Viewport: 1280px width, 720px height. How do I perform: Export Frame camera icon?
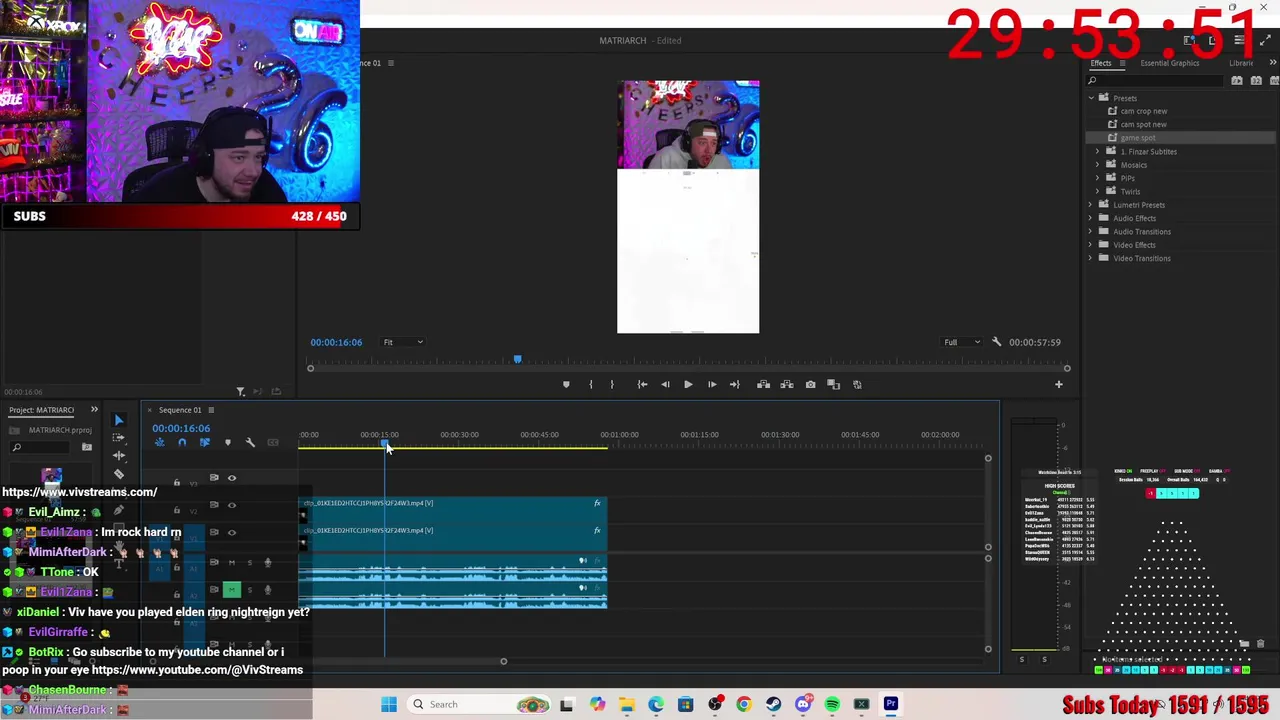point(810,384)
